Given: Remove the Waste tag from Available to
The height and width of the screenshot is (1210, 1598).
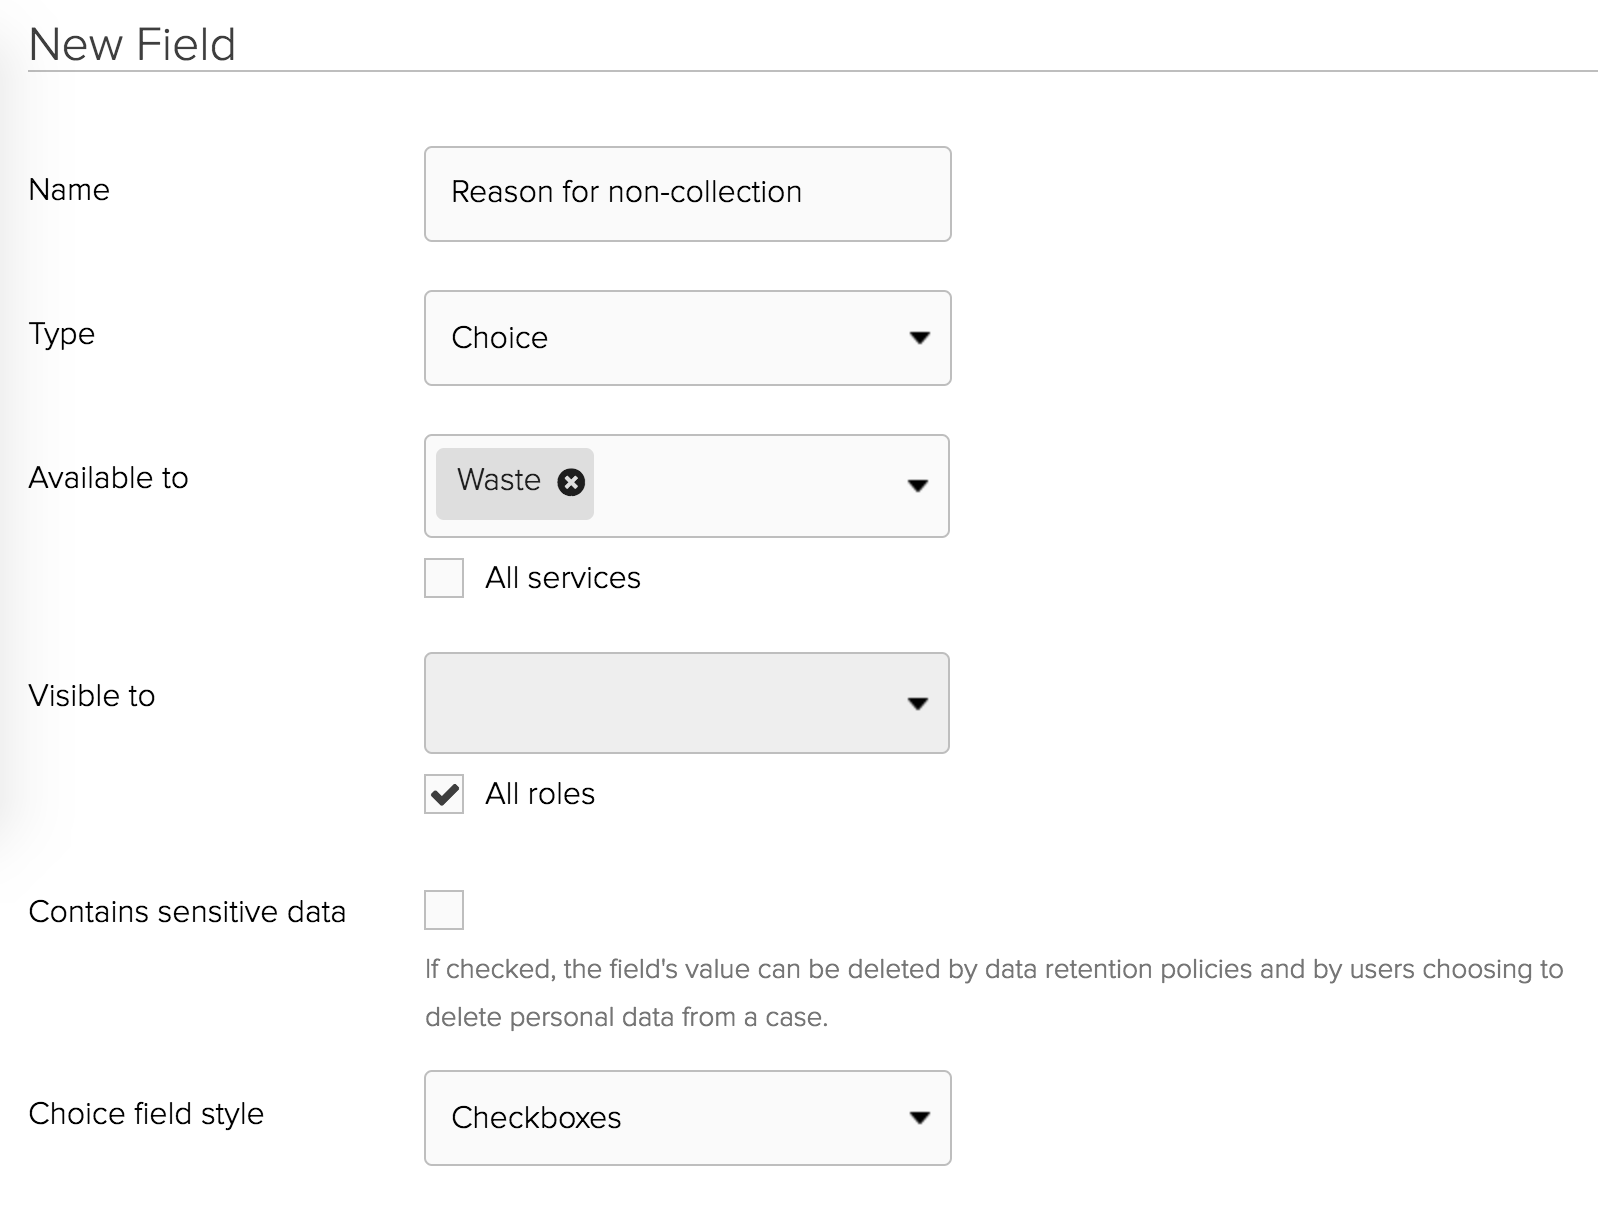Looking at the screenshot, I should pyautogui.click(x=570, y=483).
